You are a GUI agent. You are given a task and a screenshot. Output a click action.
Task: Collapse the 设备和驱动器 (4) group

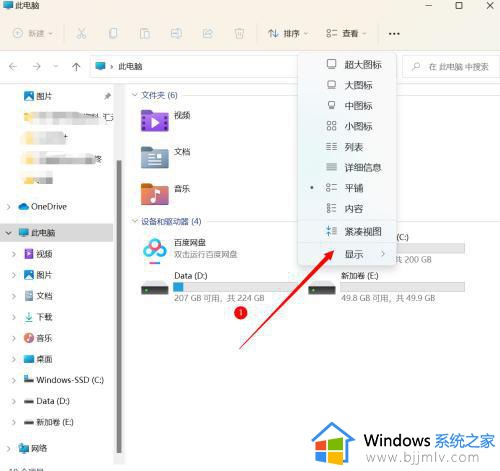[x=135, y=221]
